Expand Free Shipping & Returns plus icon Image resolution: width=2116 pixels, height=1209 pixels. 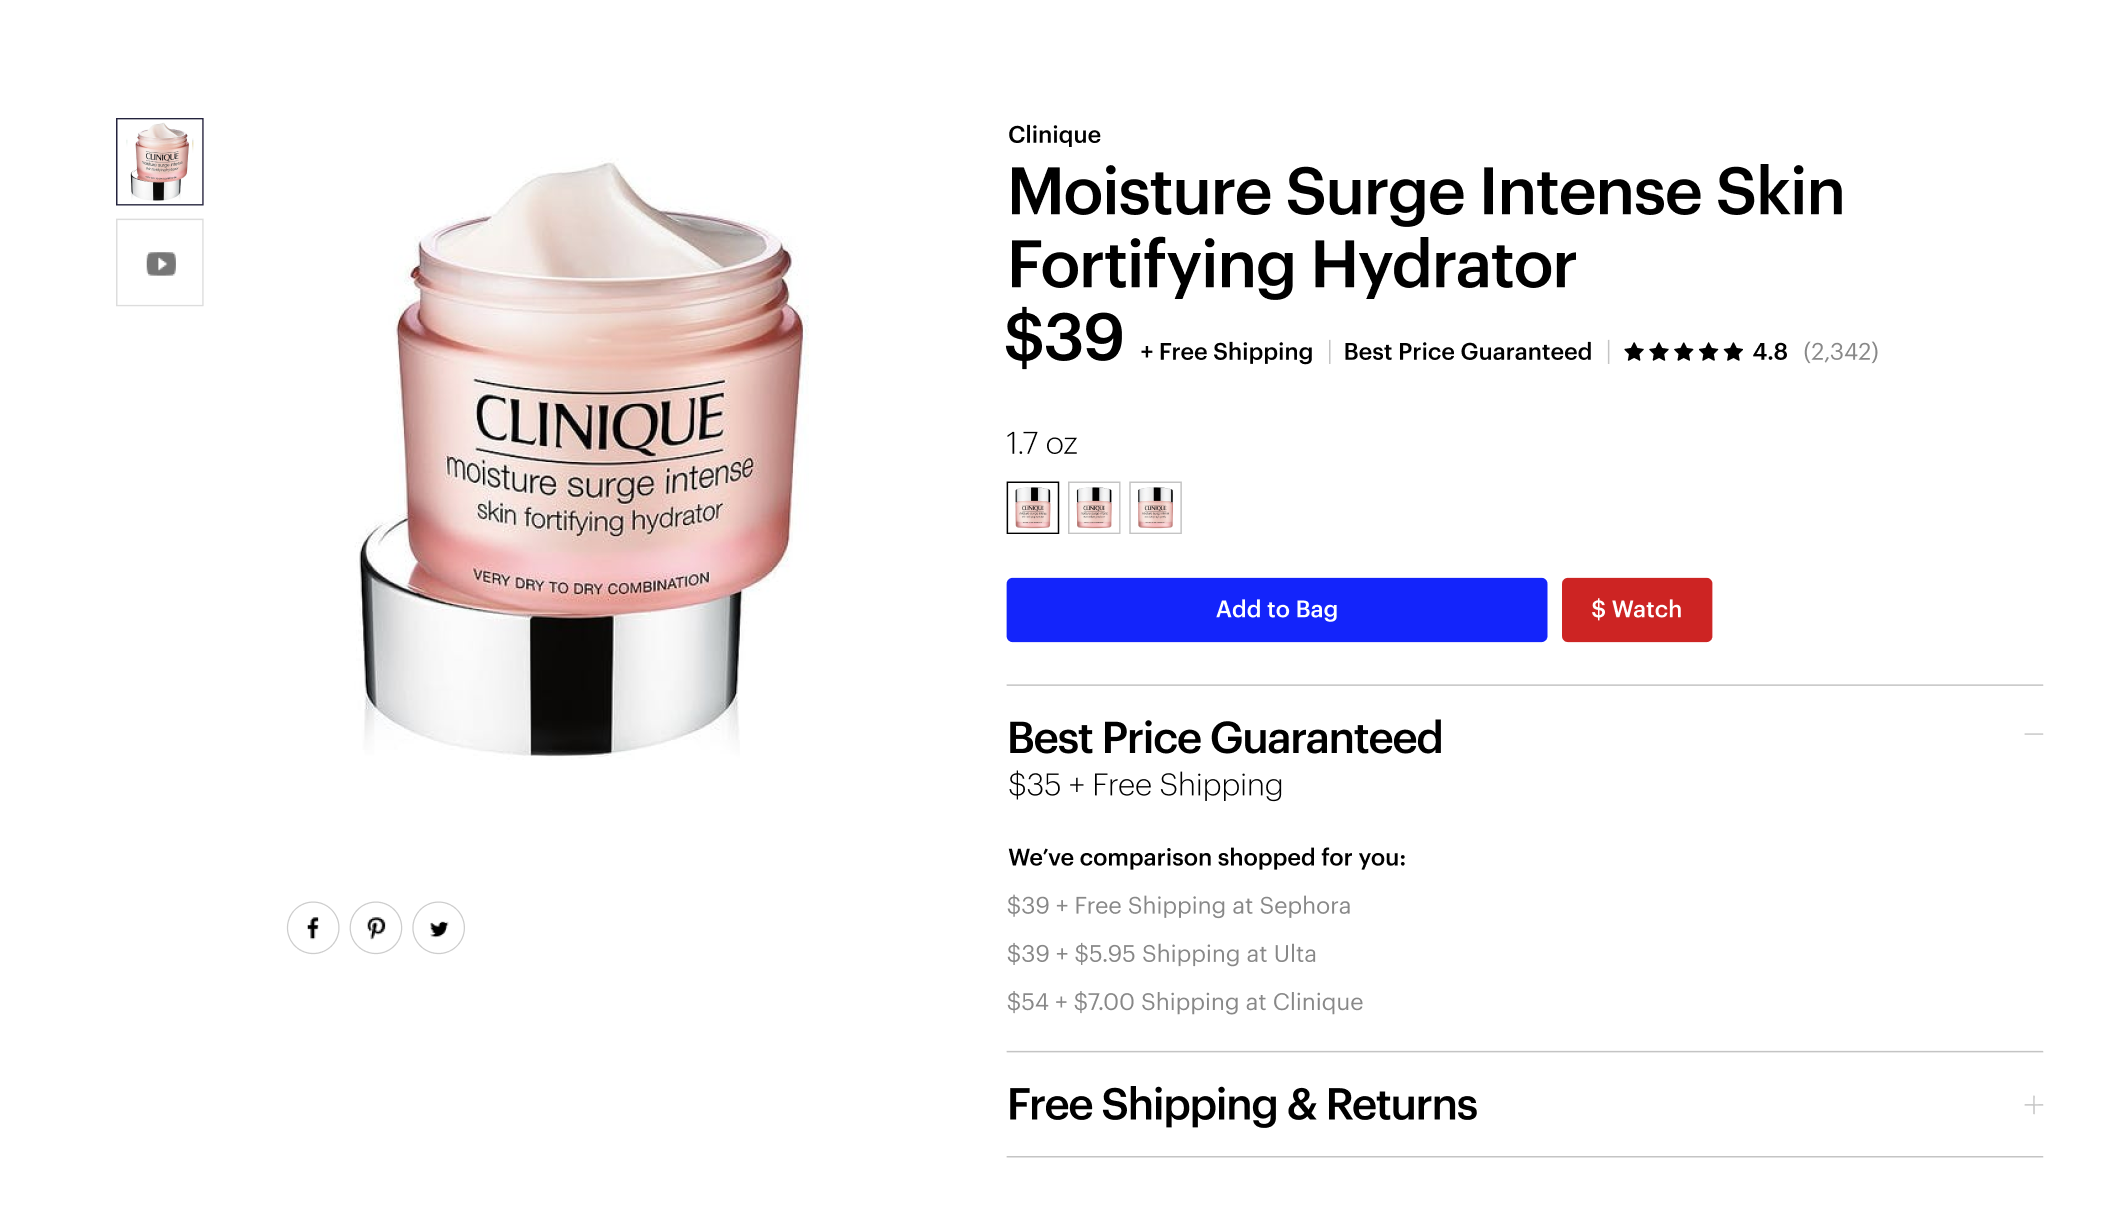click(2033, 1105)
